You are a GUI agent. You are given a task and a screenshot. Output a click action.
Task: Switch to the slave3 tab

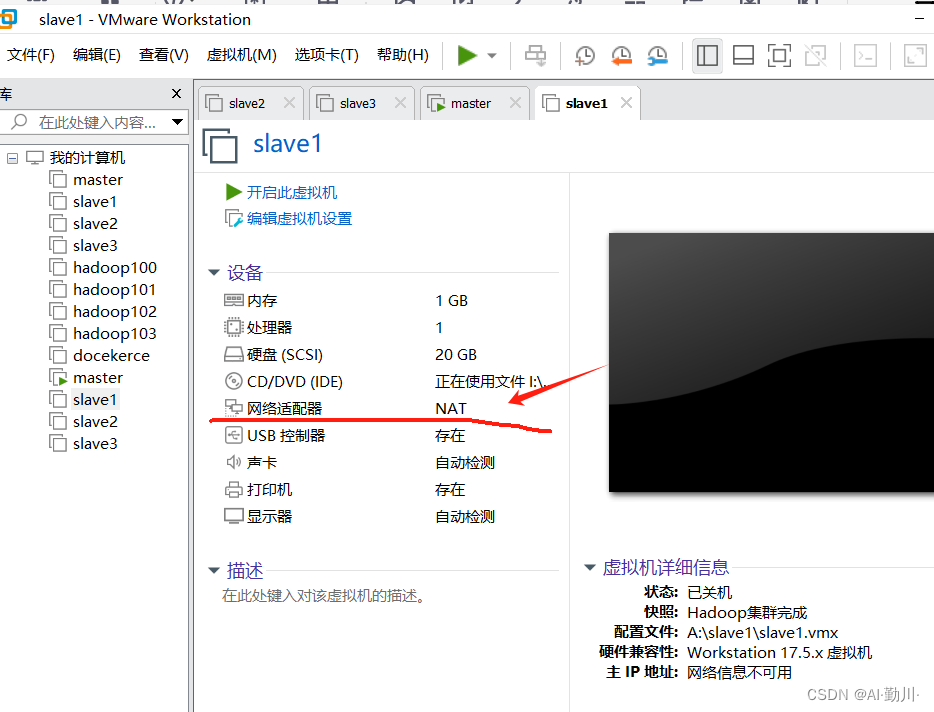click(x=357, y=104)
